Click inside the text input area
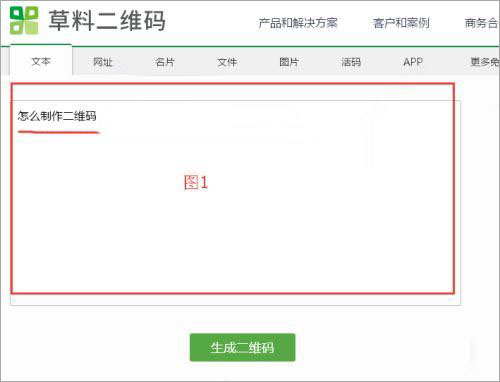Screen dimensions: 500x382 (236, 203)
